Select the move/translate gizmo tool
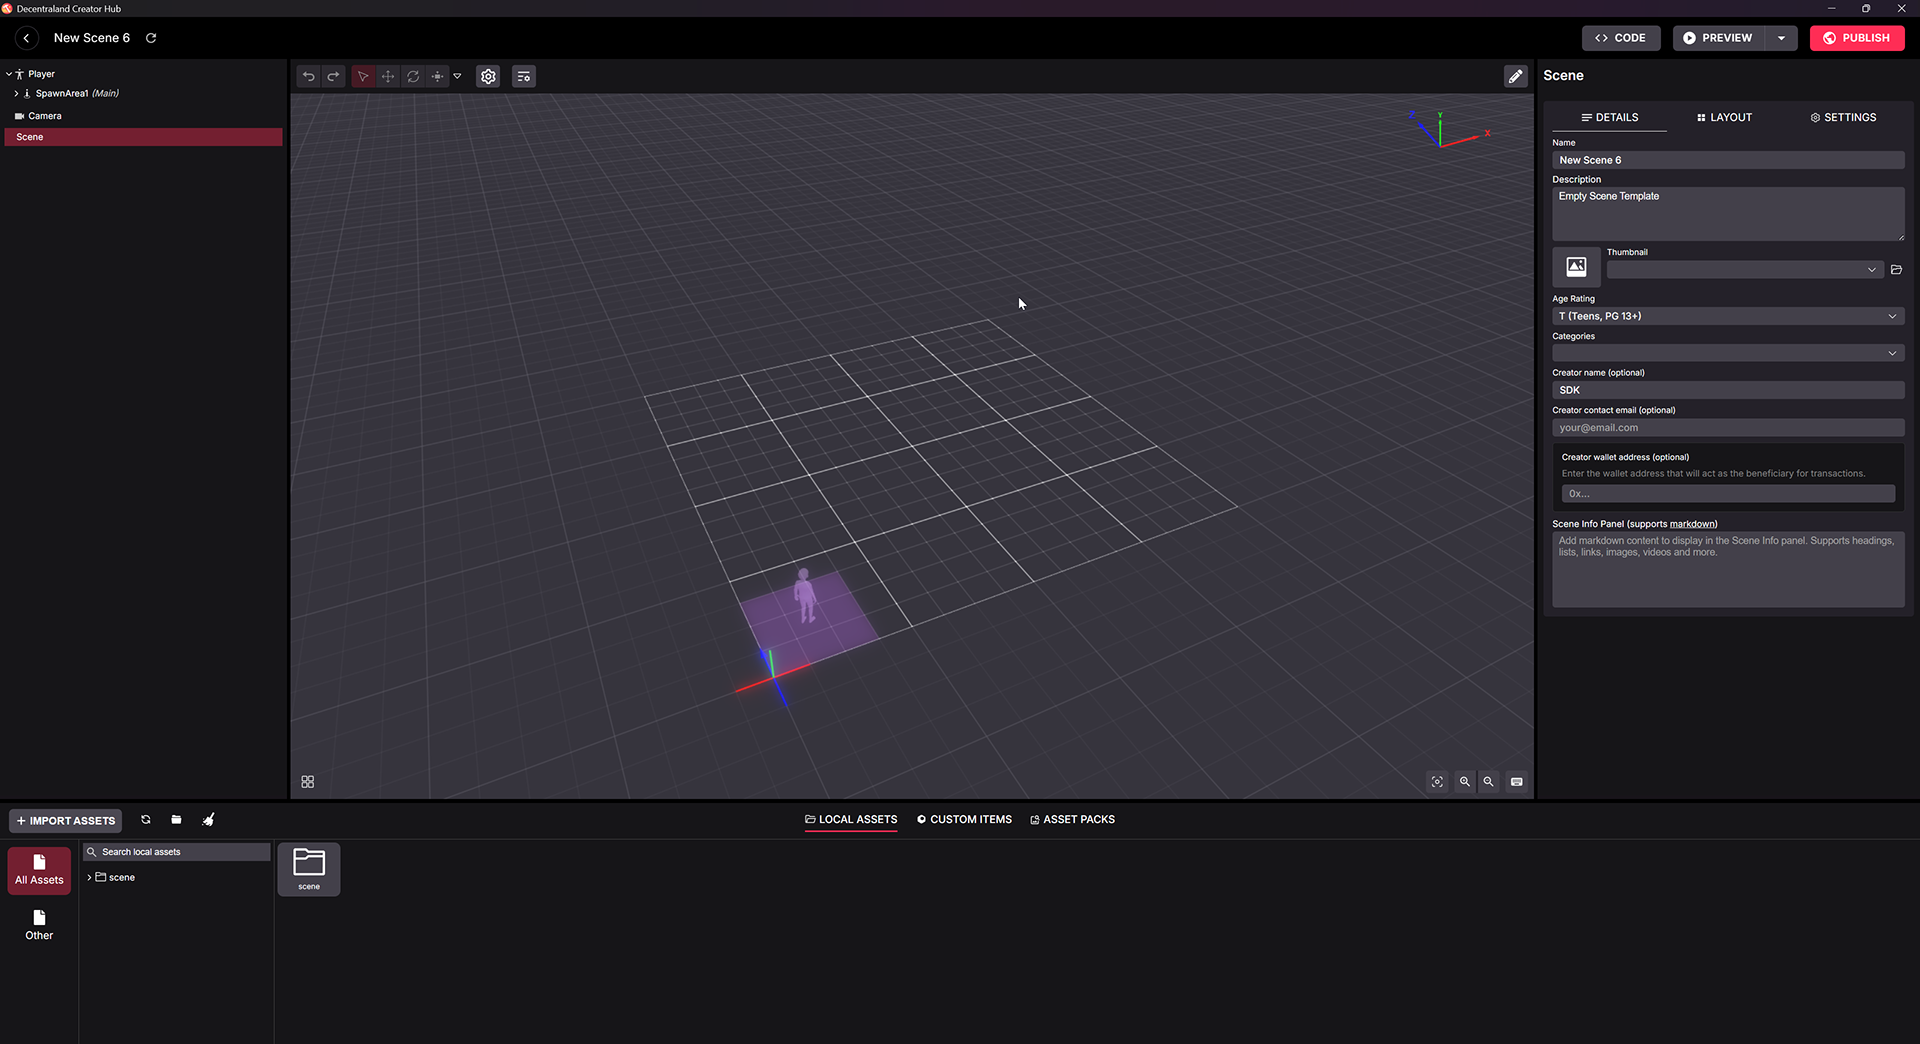The height and width of the screenshot is (1044, 1920). [388, 76]
